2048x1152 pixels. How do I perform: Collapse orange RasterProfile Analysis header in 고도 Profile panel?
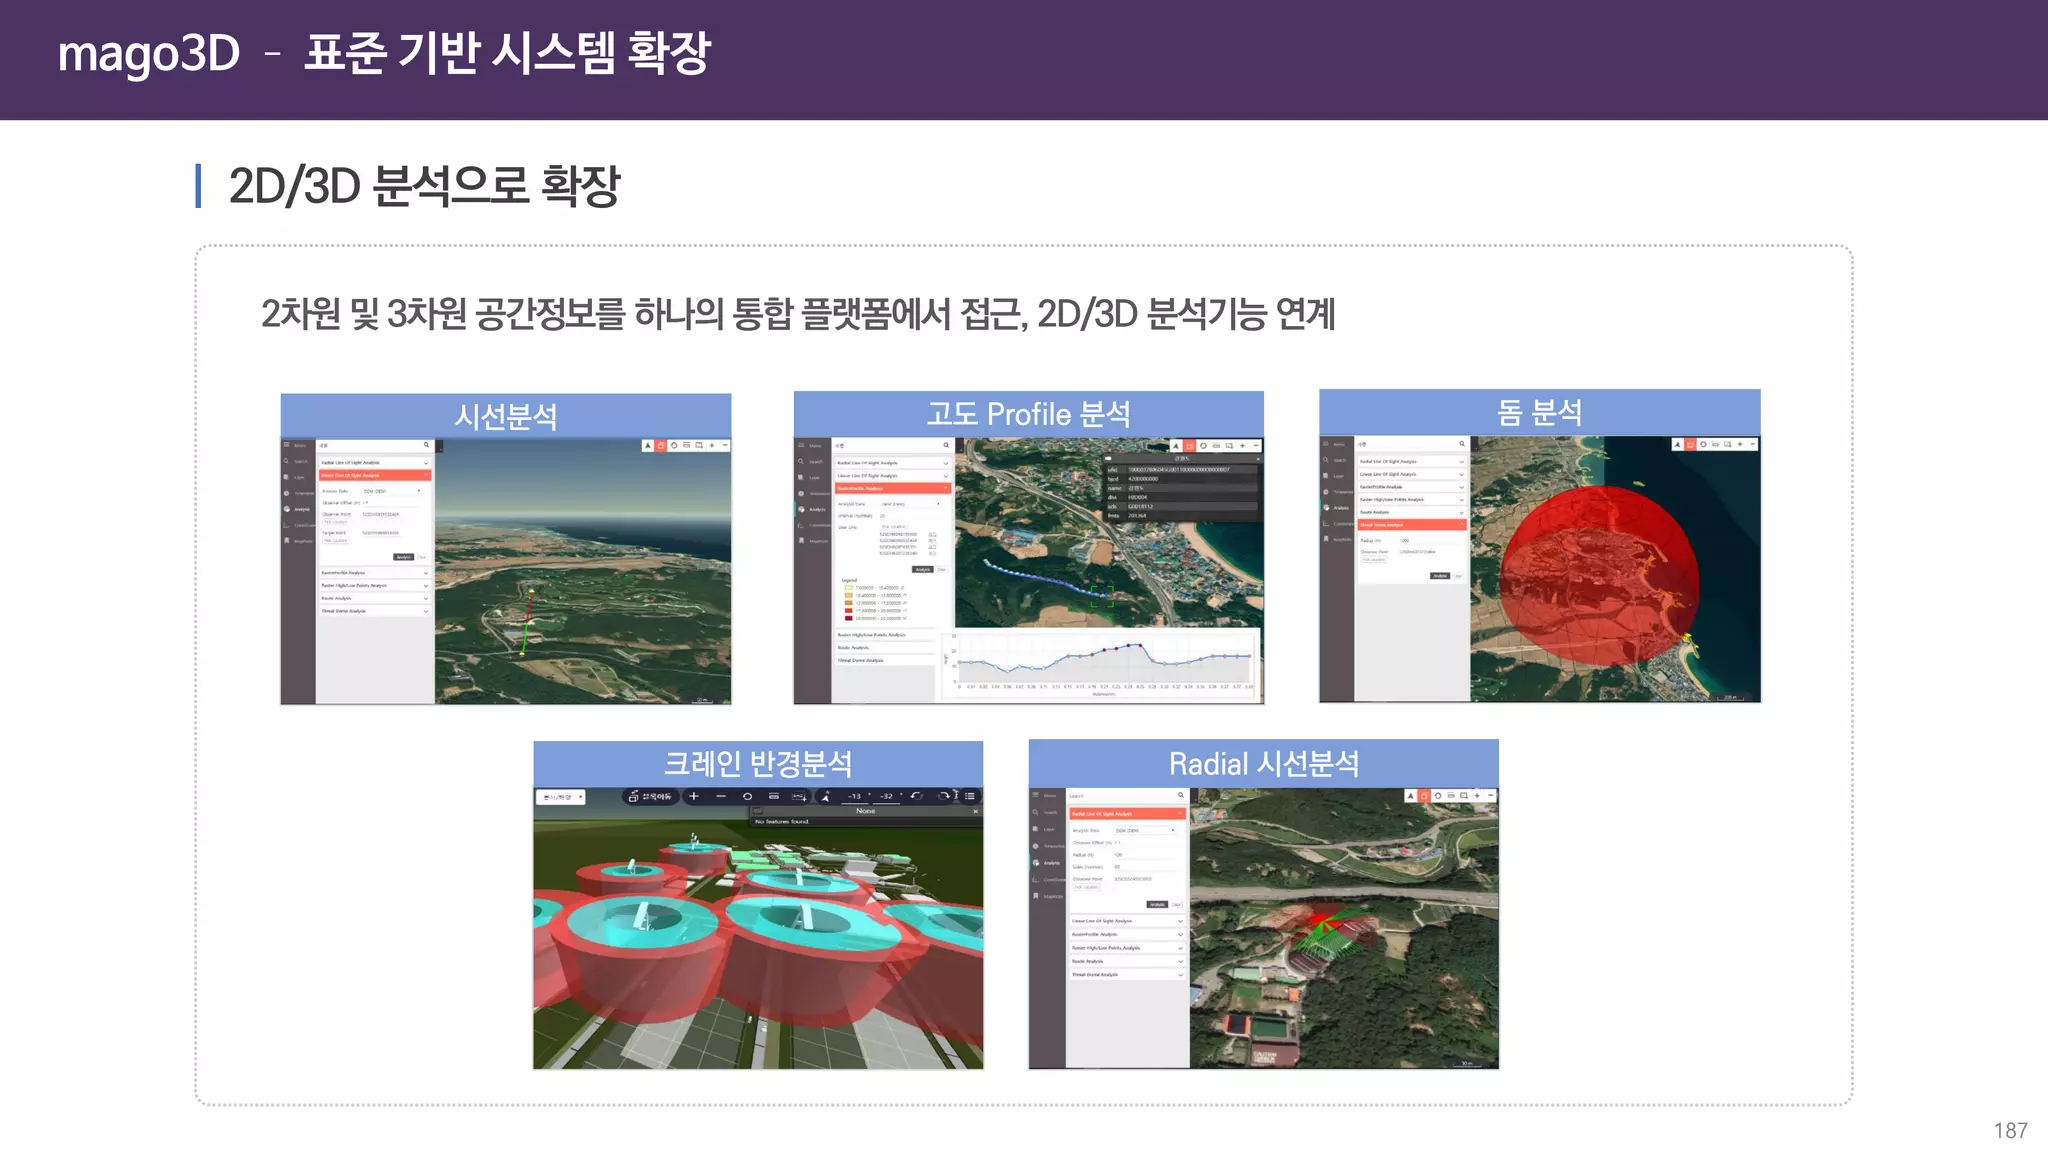point(891,488)
